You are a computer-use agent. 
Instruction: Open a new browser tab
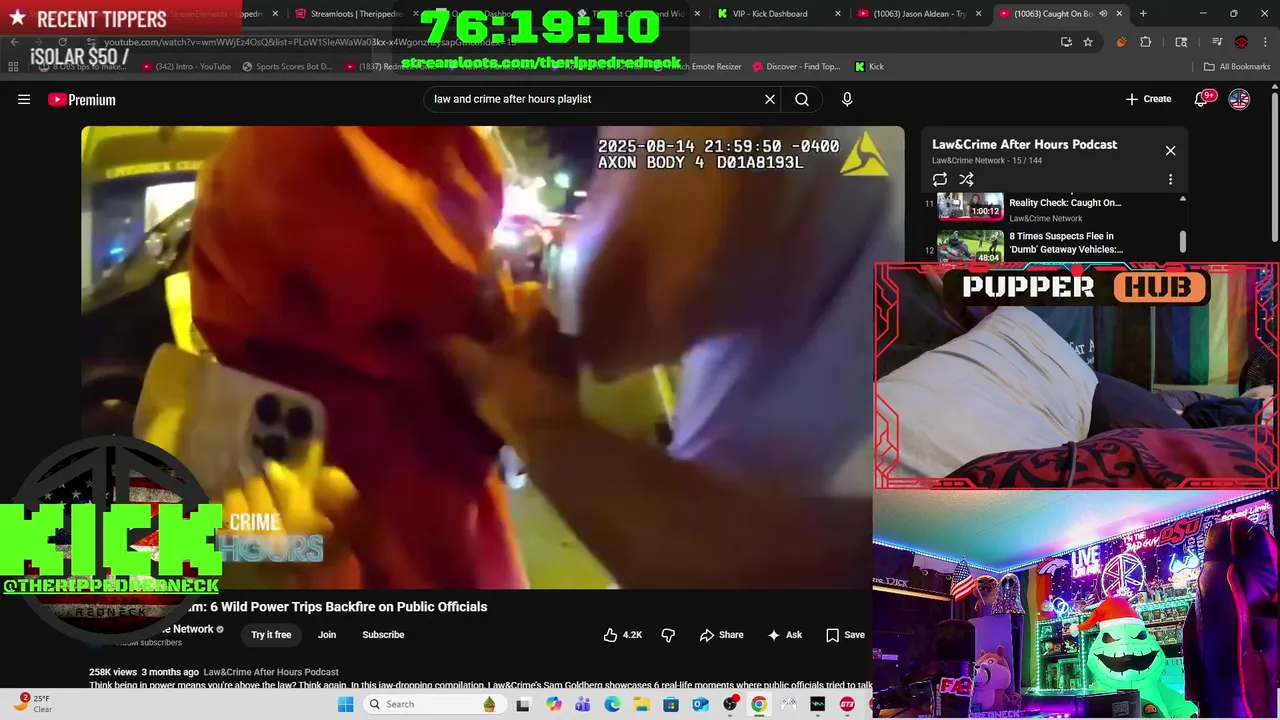click(1143, 14)
